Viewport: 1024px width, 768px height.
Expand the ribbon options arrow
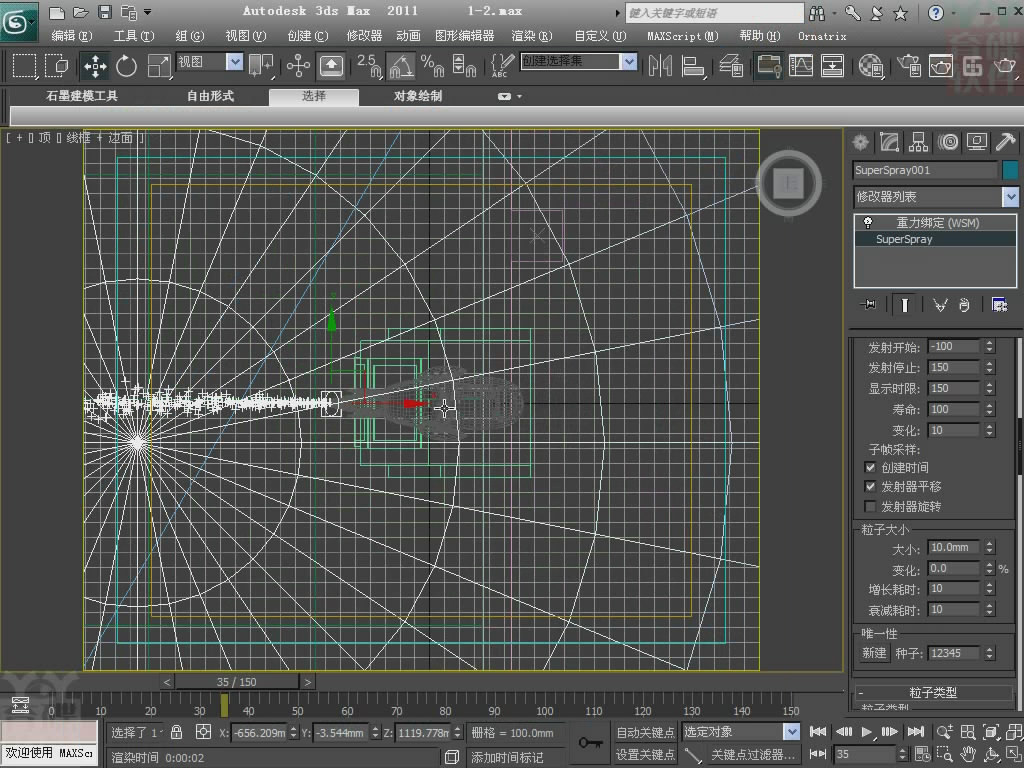pyautogui.click(x=519, y=97)
